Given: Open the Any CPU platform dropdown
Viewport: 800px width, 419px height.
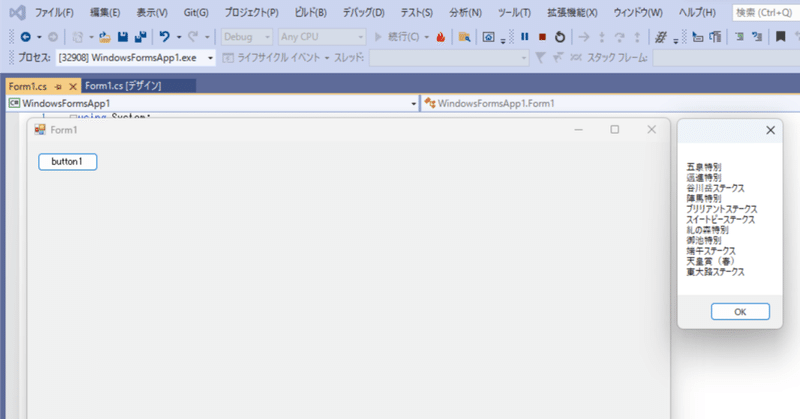Looking at the screenshot, I should [322, 37].
